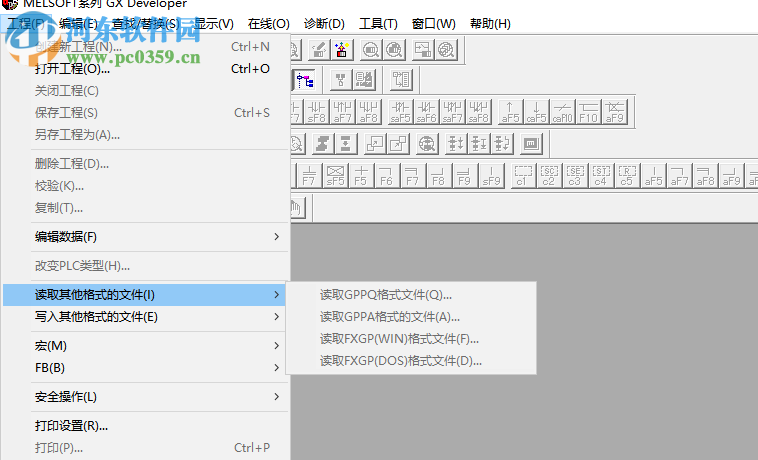Select the saF8 ladder symbol button
The image size is (758, 460).
pyautogui.click(x=479, y=112)
